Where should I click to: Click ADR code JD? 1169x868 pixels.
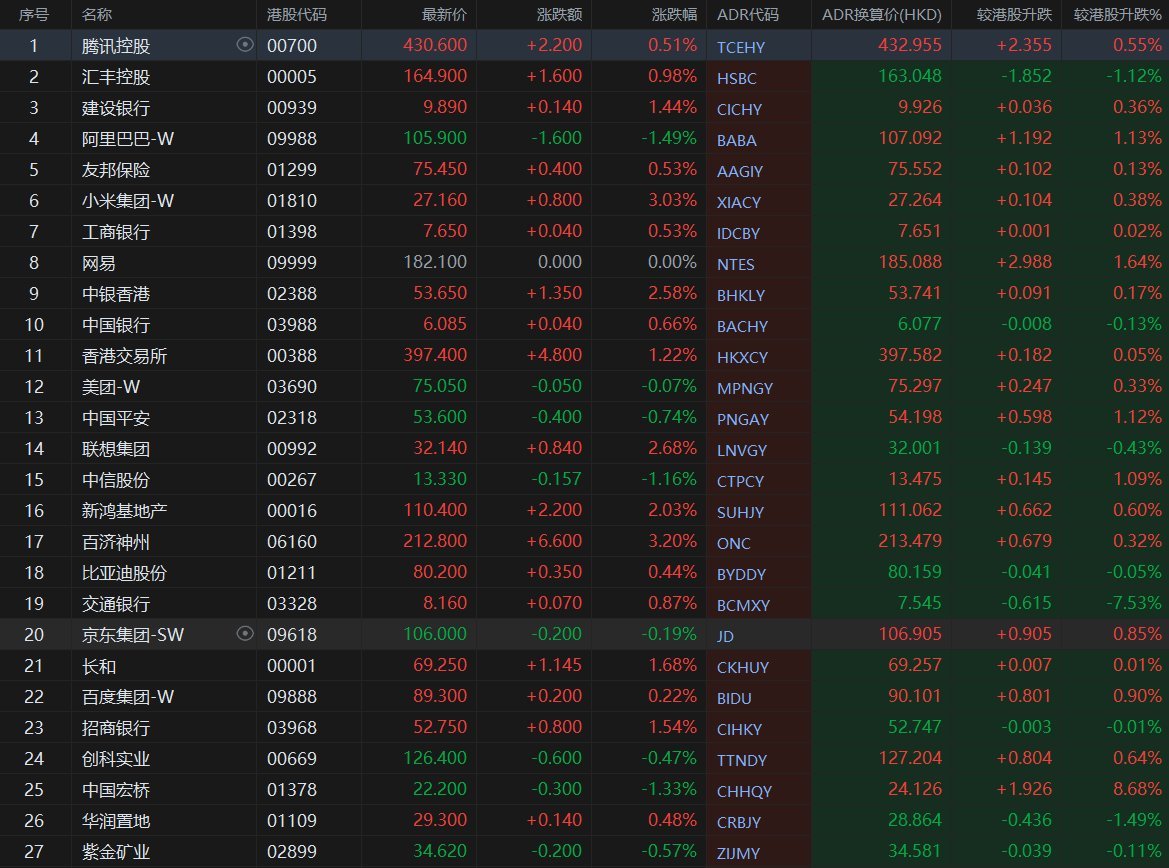tap(725, 636)
